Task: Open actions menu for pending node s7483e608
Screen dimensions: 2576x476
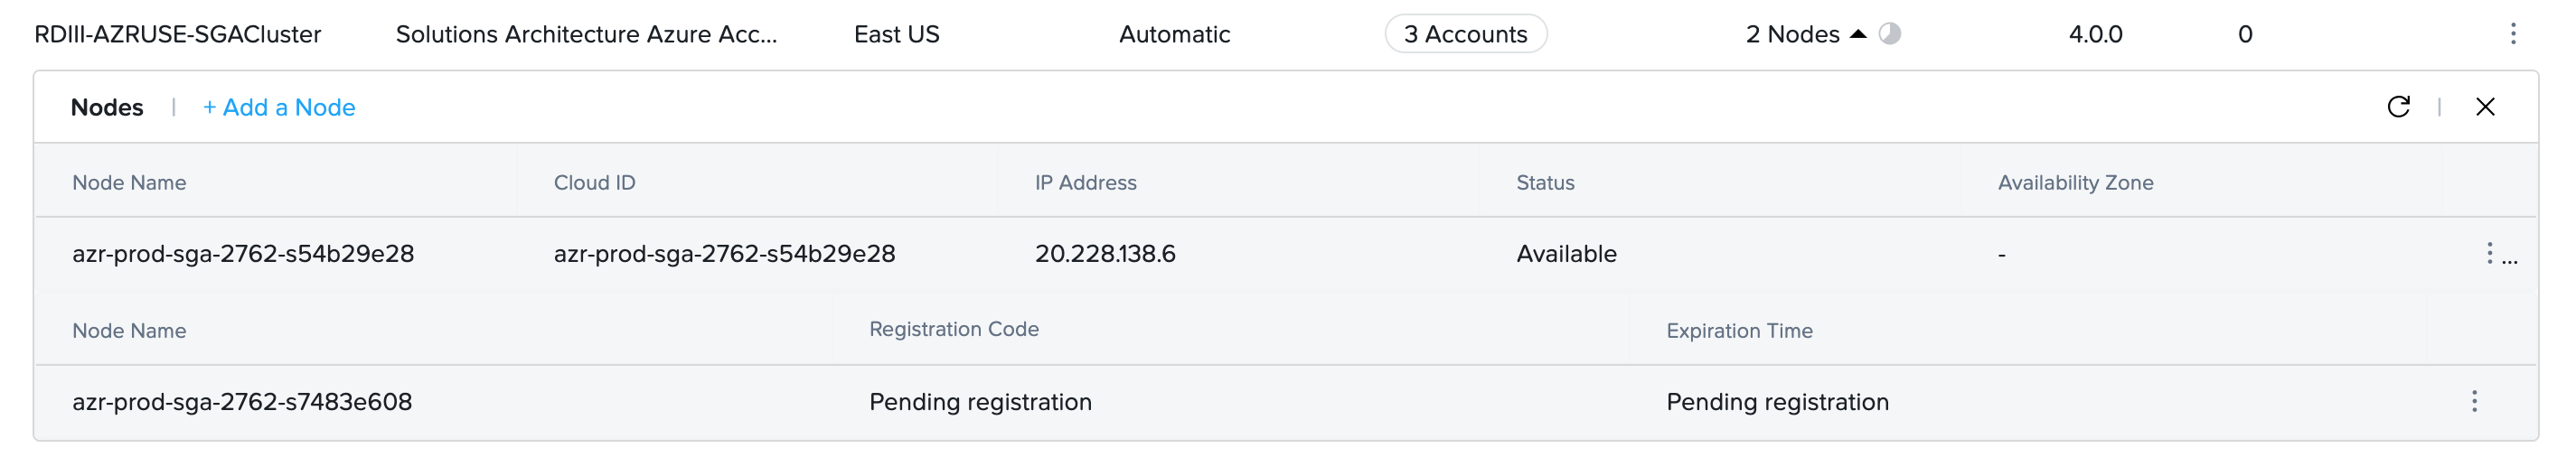Action: click(x=2474, y=401)
